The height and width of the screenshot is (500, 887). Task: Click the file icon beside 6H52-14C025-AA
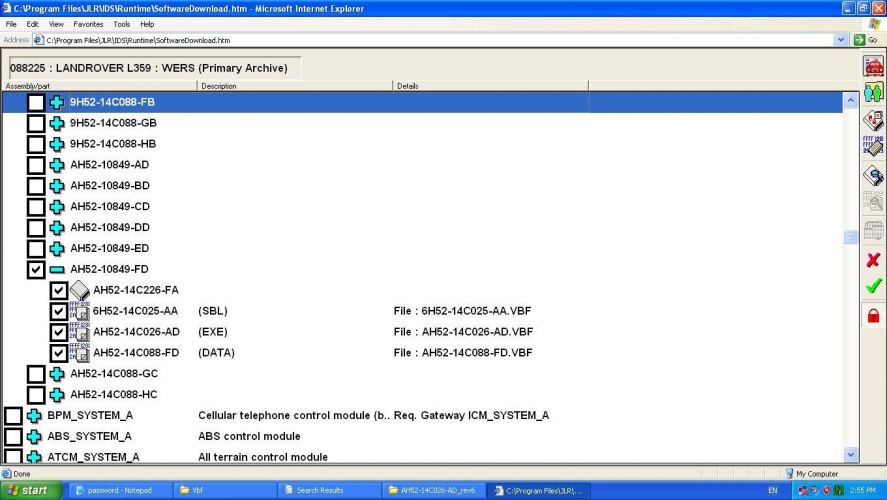[80, 311]
